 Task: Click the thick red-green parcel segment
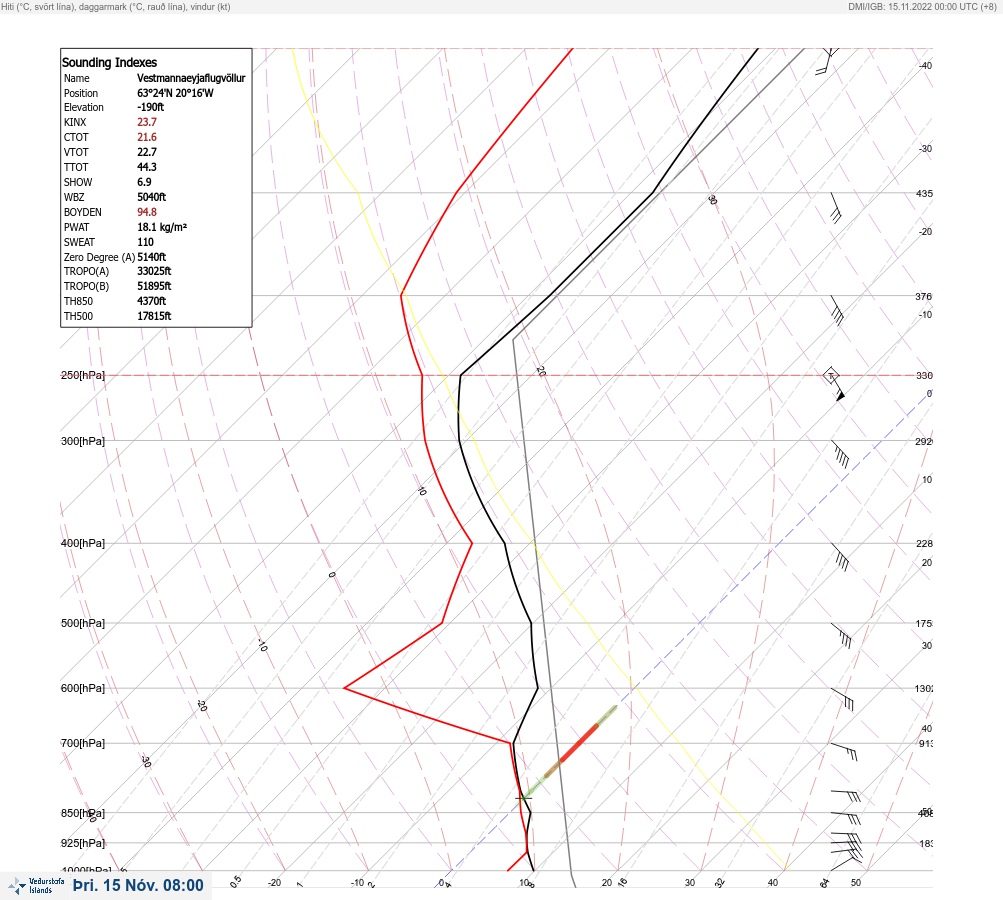coord(571,751)
